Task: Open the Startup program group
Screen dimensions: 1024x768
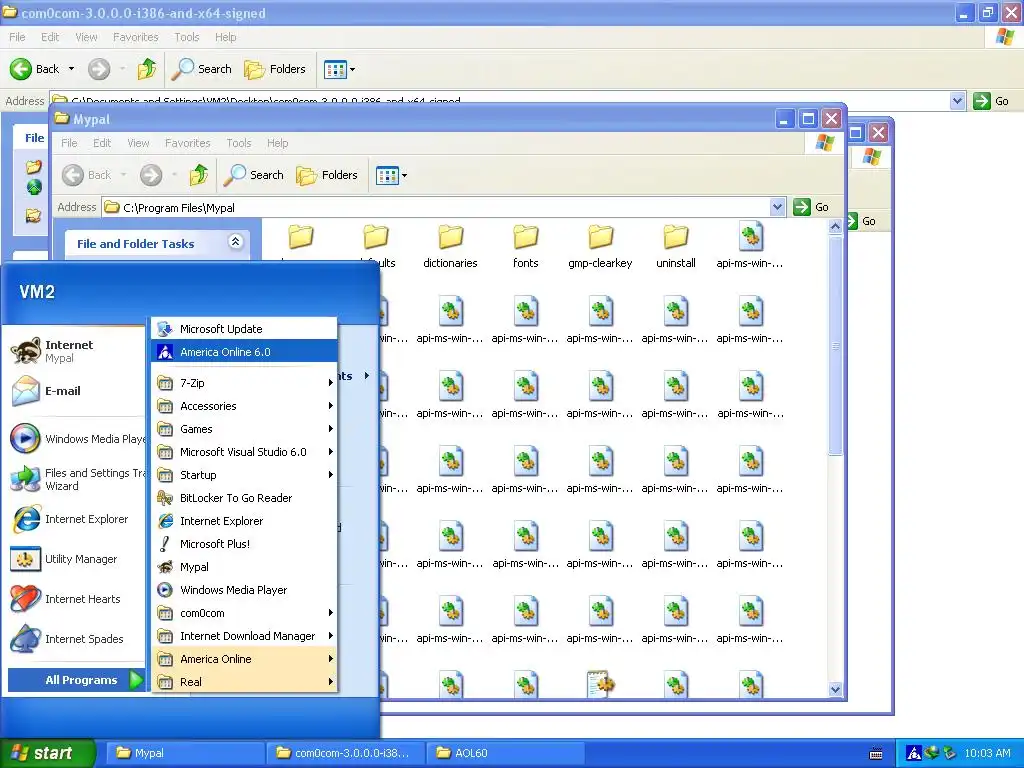Action: coord(244,474)
